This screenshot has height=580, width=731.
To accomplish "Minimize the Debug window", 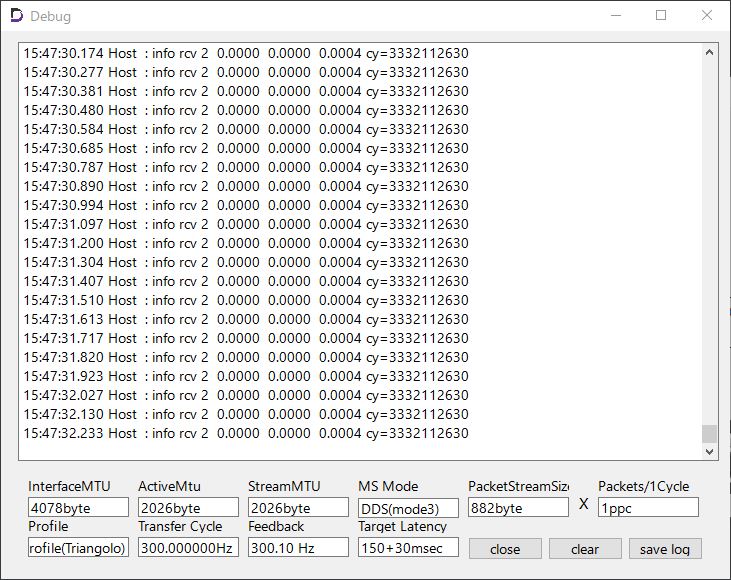I will pos(616,15).
